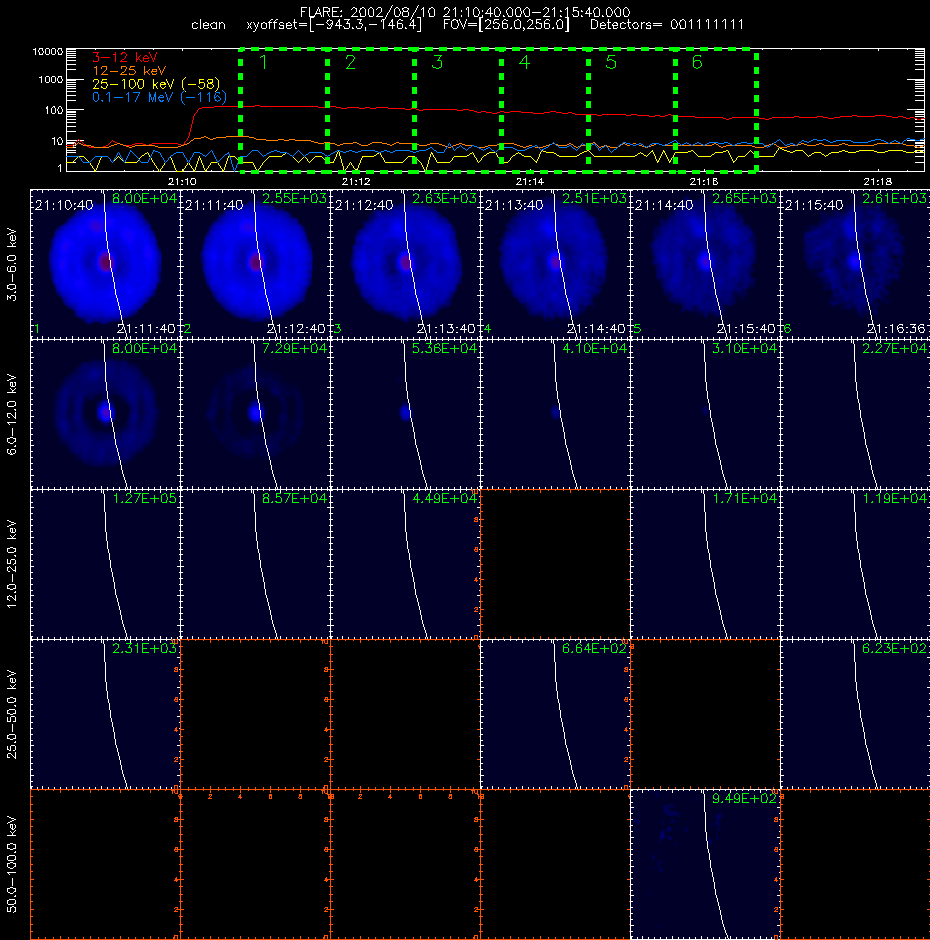Select interval marker 4 in the light curve
The image size is (930, 940).
[524, 62]
